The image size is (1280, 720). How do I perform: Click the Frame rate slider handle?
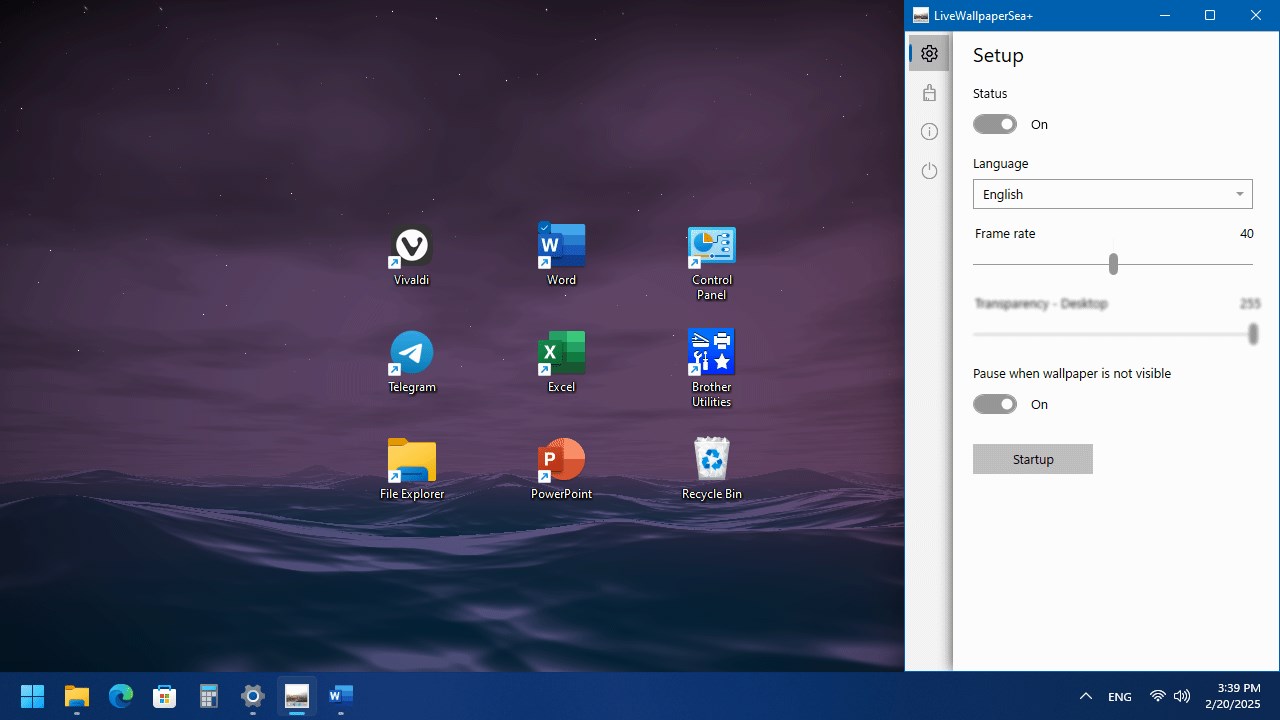click(x=1113, y=264)
